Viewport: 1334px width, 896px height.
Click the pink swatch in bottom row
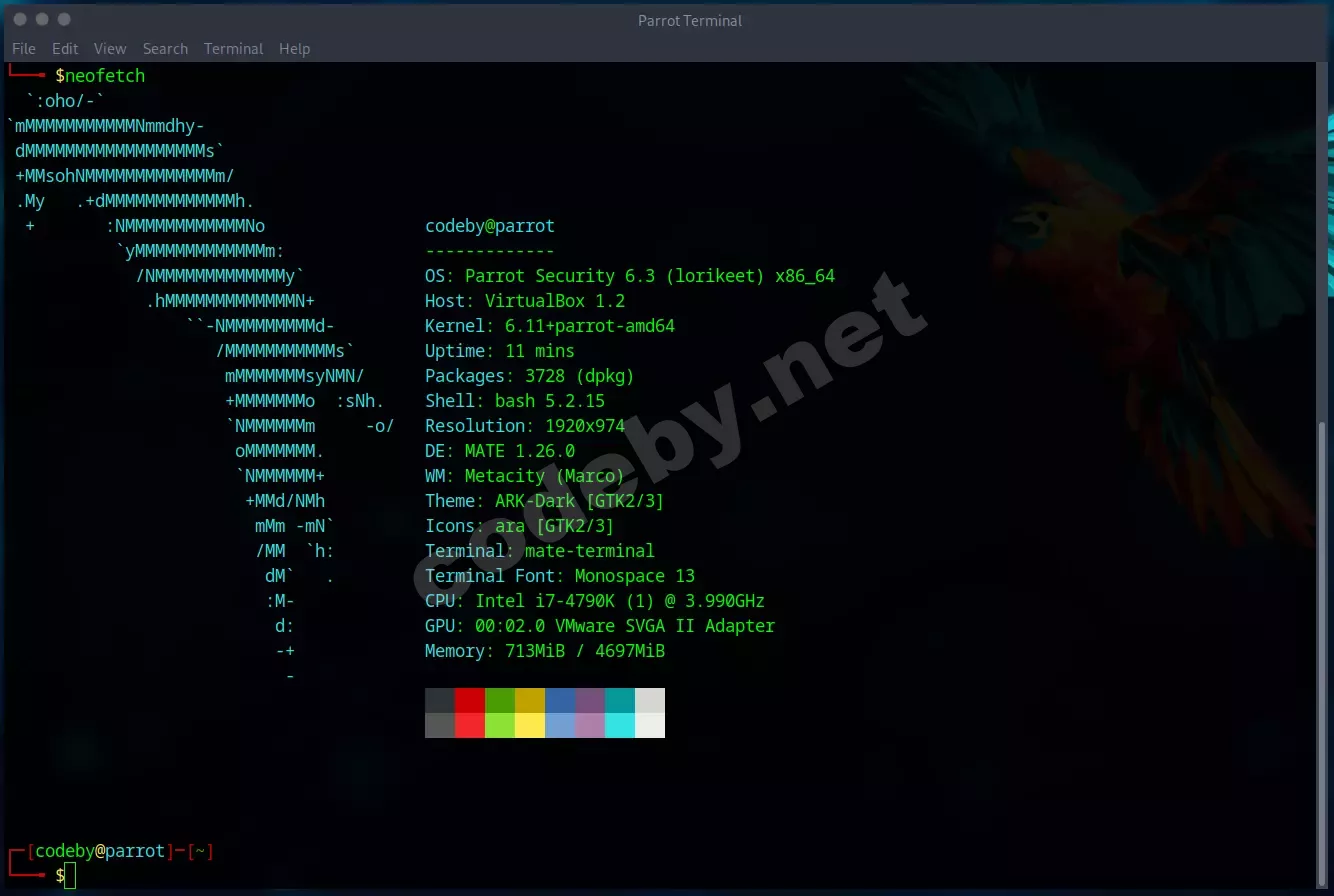point(590,725)
